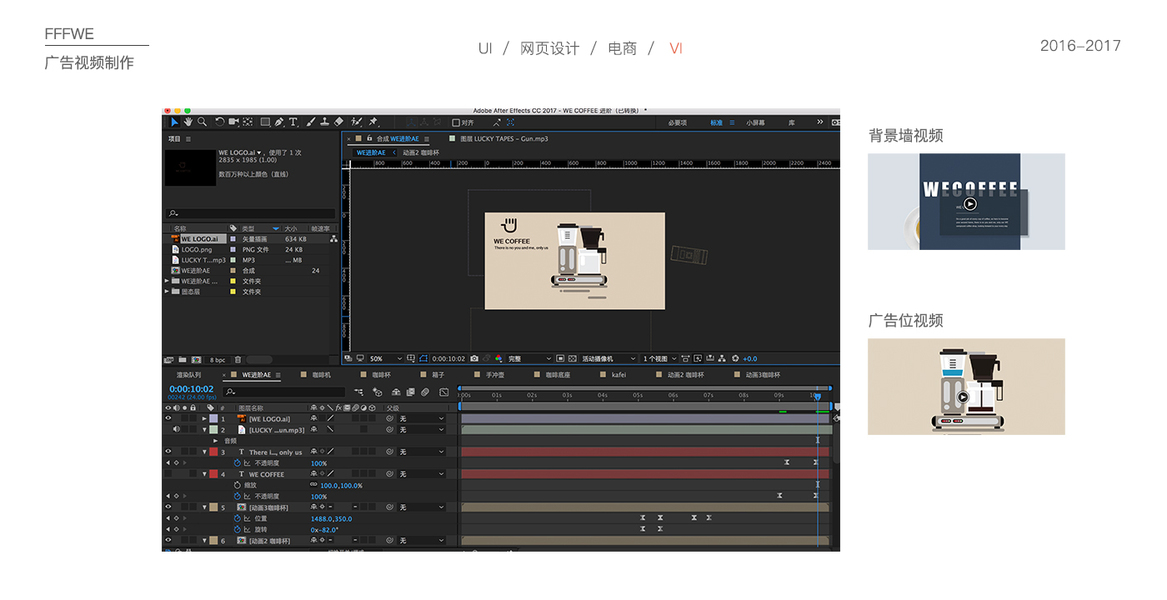Select the Puppet Pin tool
Viewport: 1167px width, 600px height.
(373, 121)
